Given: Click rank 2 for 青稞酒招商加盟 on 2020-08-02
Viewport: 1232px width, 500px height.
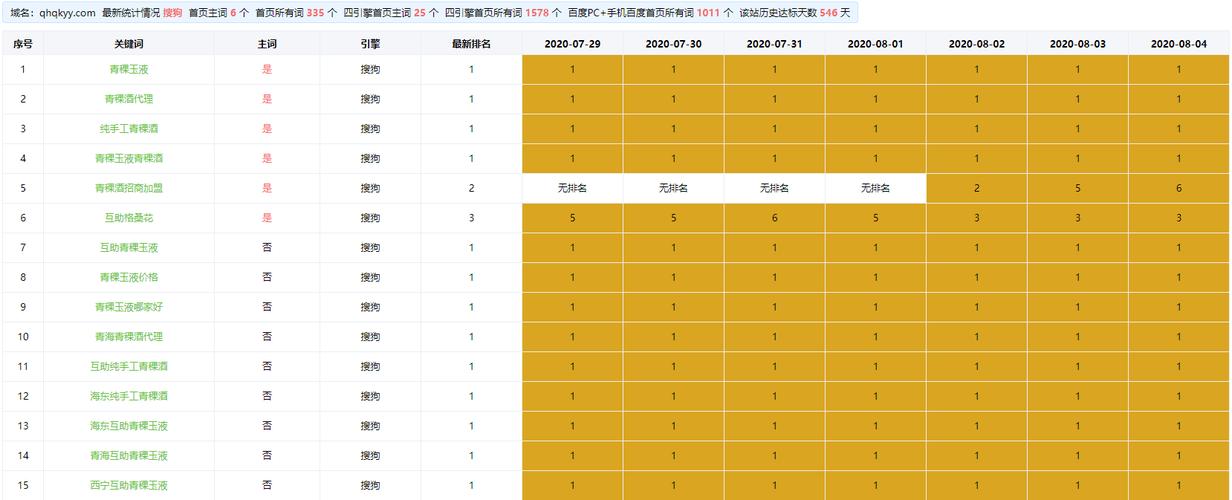Looking at the screenshot, I should (x=977, y=188).
